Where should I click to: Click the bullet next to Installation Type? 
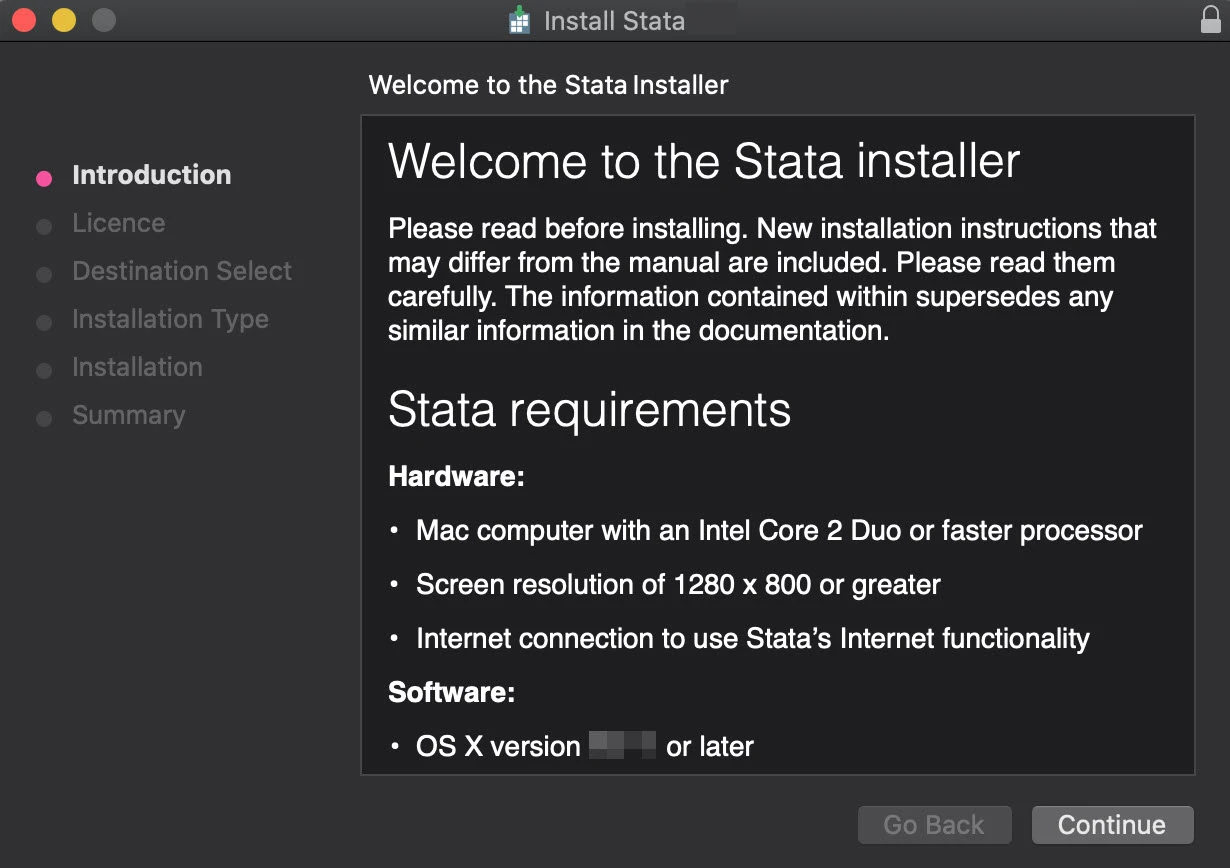click(x=44, y=323)
